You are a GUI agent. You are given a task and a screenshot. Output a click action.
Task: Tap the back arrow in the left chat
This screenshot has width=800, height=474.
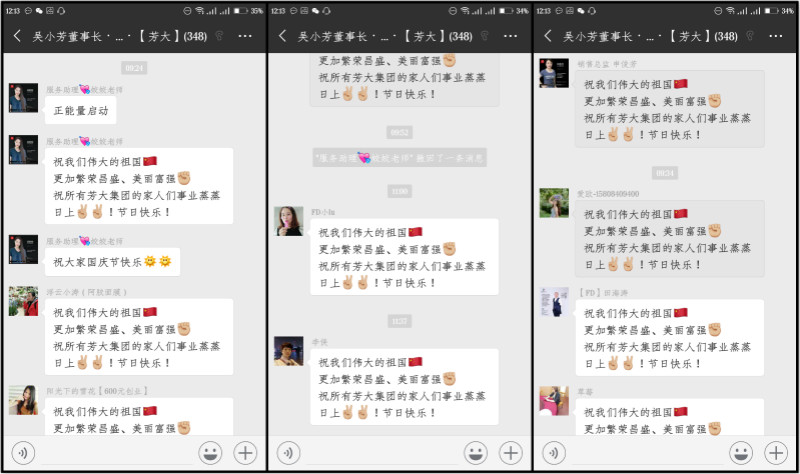click(17, 35)
